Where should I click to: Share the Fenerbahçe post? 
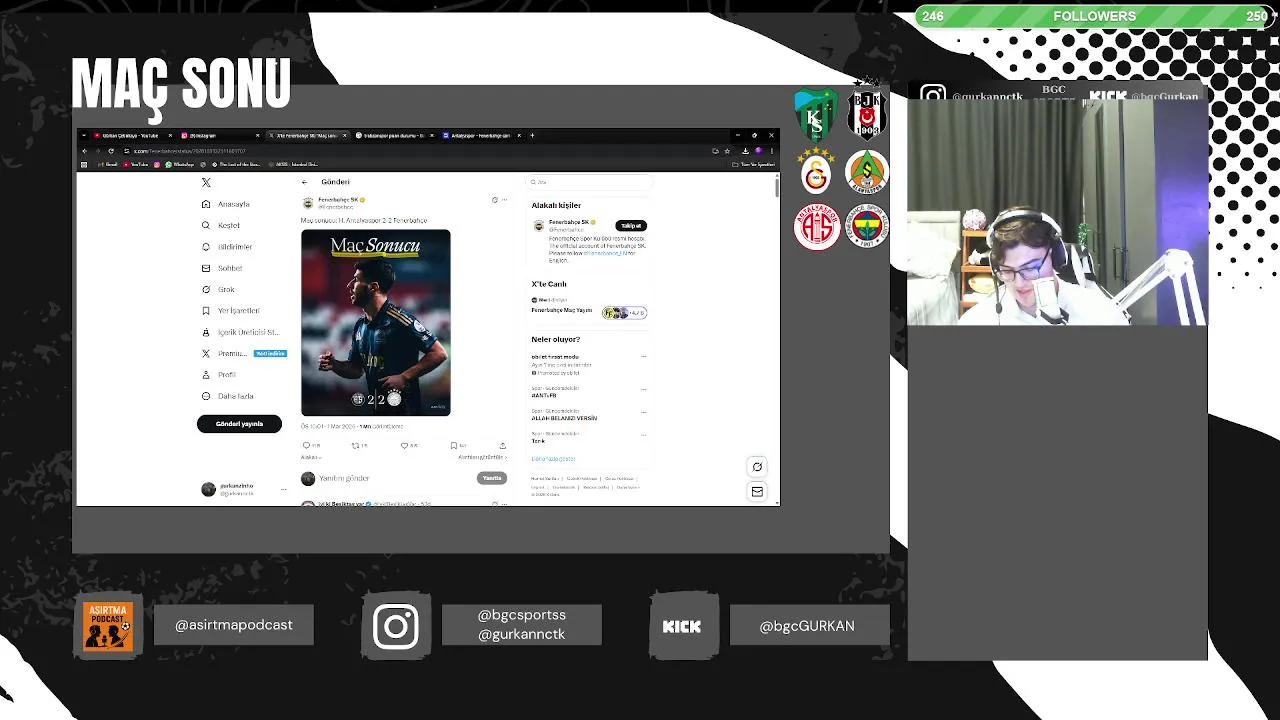coord(502,445)
